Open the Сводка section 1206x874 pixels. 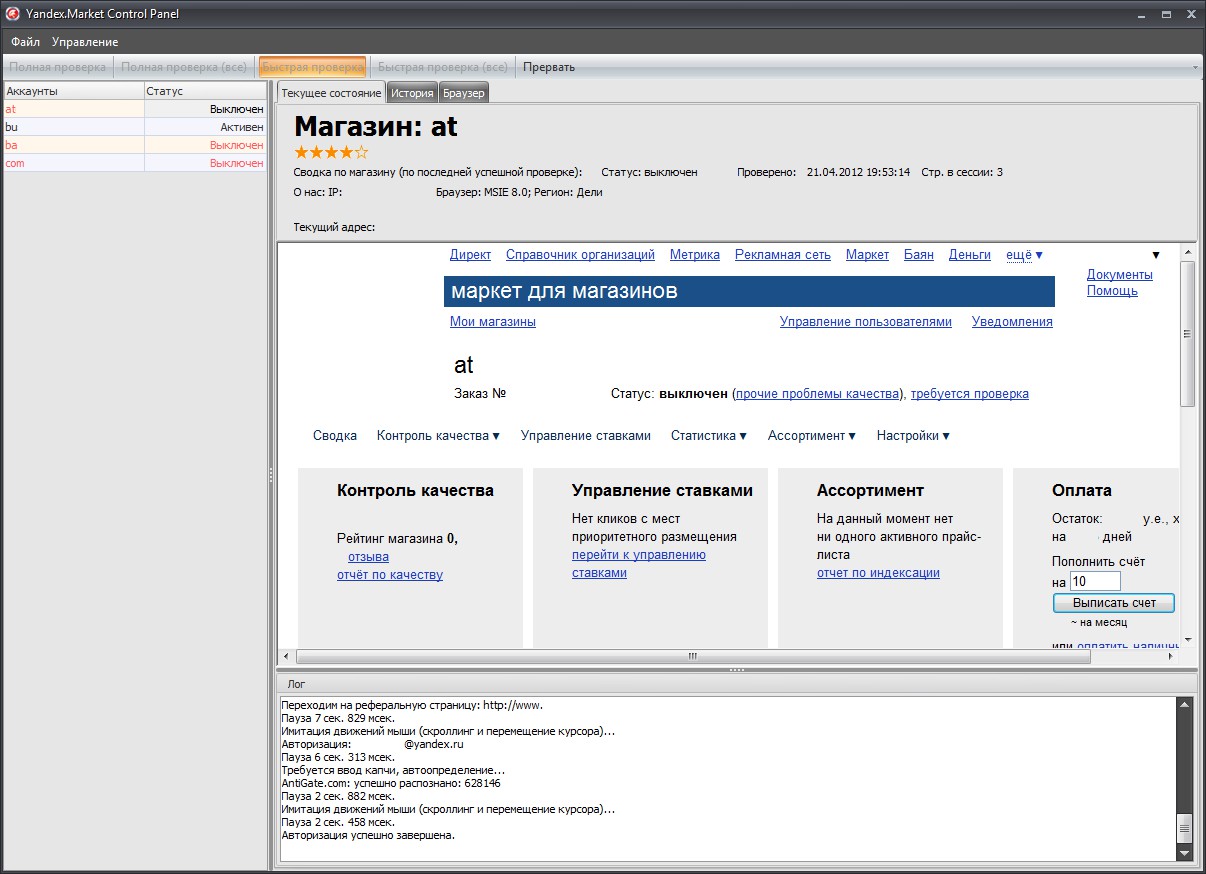click(335, 436)
